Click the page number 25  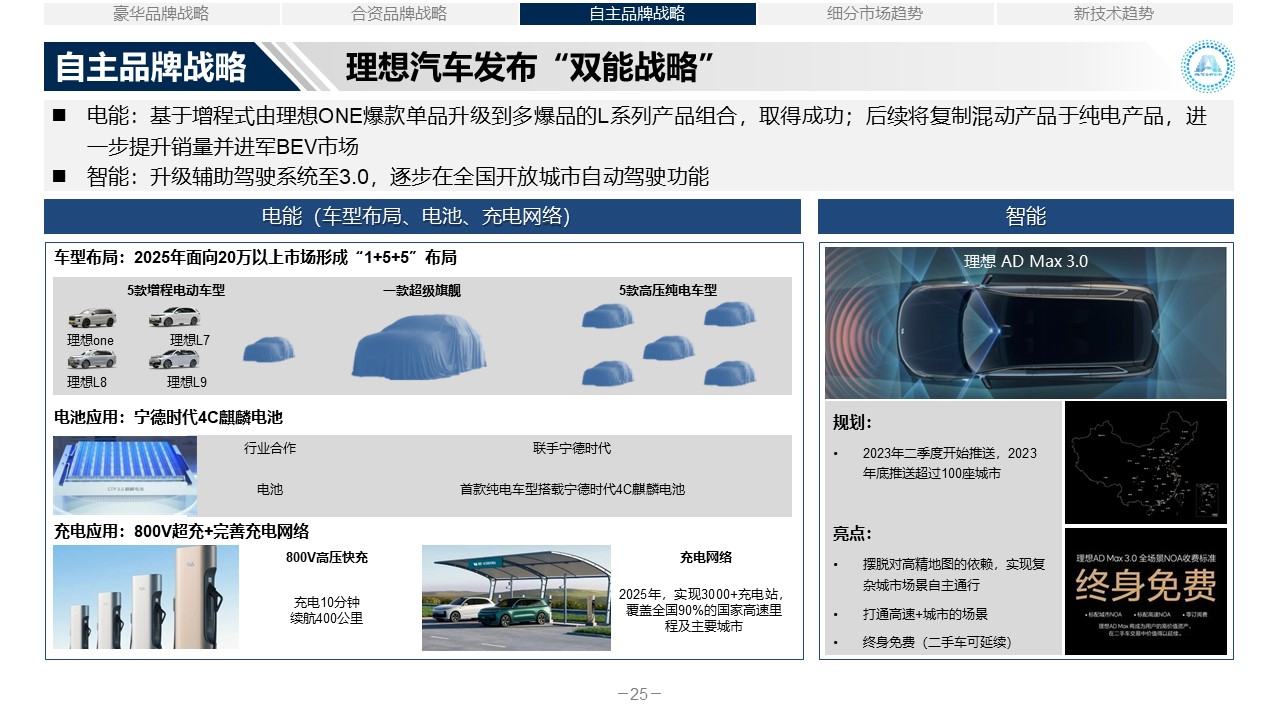pos(639,694)
